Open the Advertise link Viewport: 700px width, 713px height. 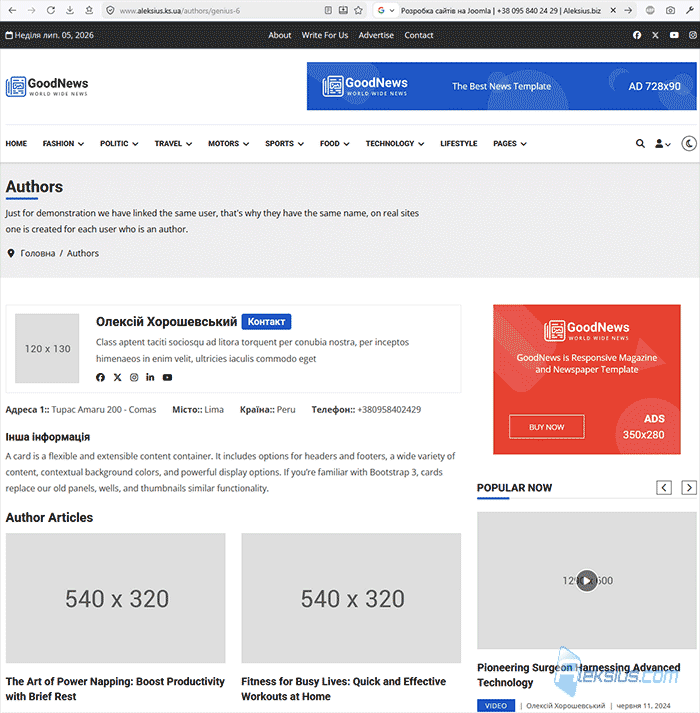(376, 35)
